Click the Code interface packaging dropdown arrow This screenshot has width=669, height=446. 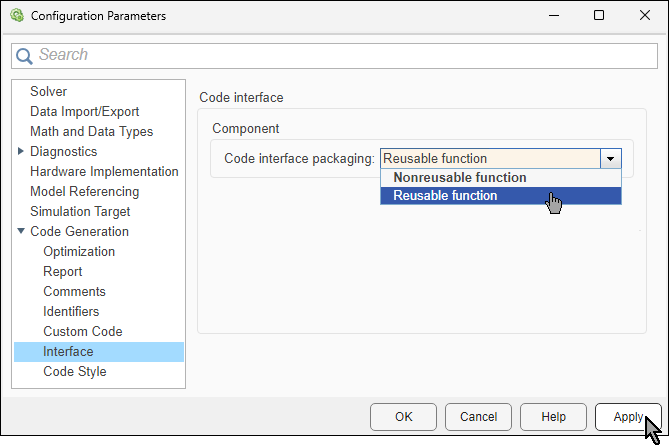(x=611, y=159)
